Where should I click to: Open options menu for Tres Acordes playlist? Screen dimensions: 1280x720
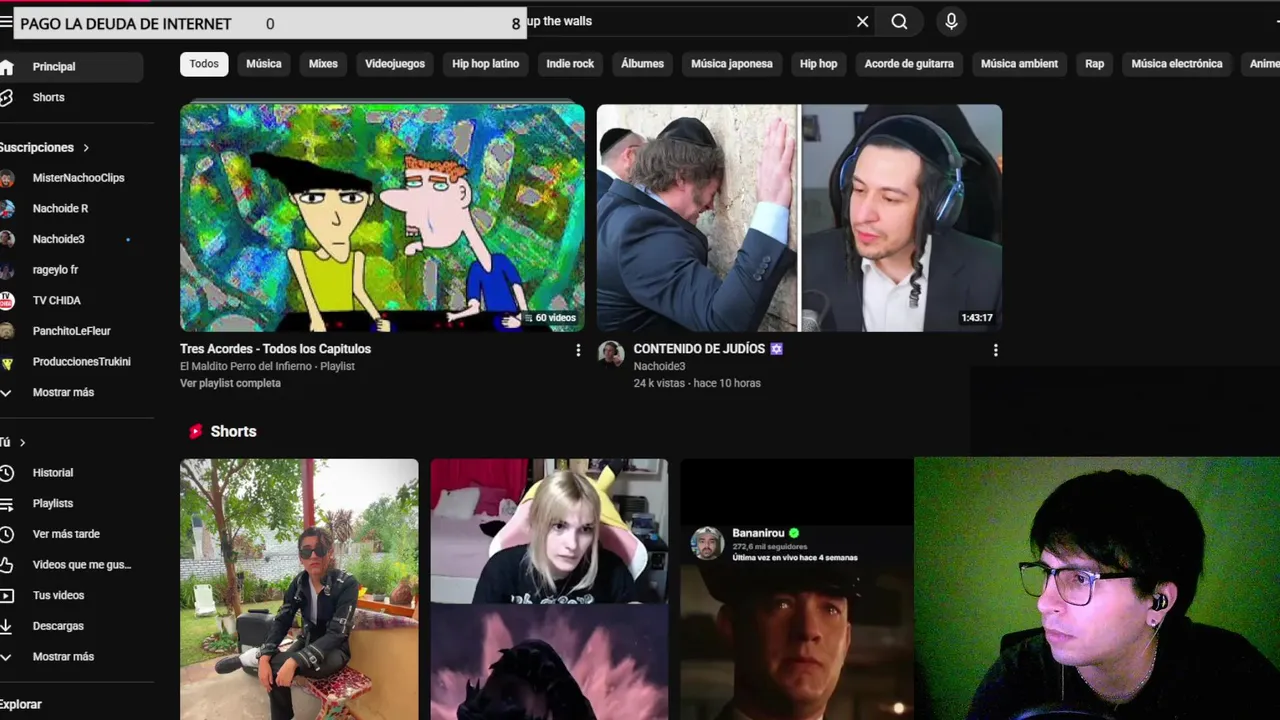tap(578, 351)
